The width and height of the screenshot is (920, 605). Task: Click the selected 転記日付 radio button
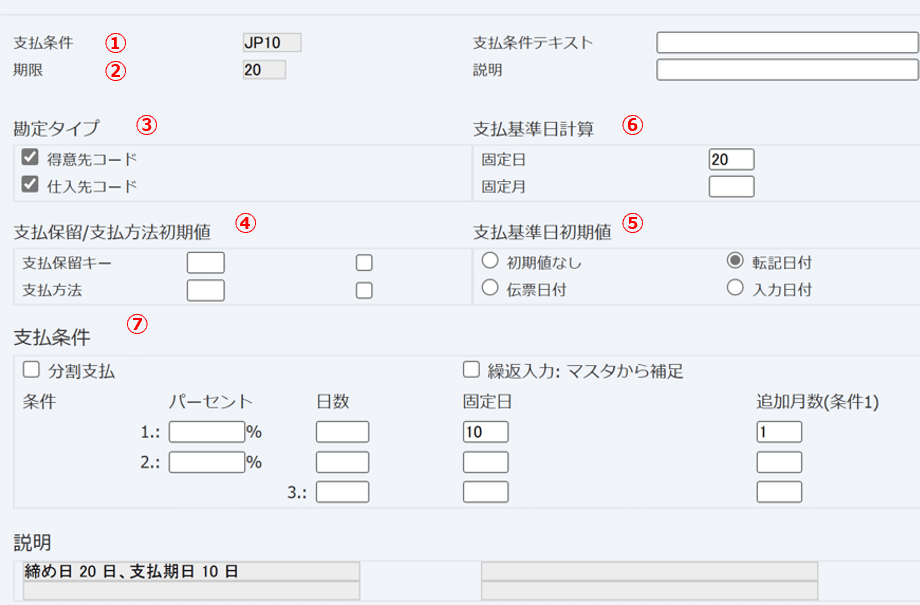coord(733,262)
